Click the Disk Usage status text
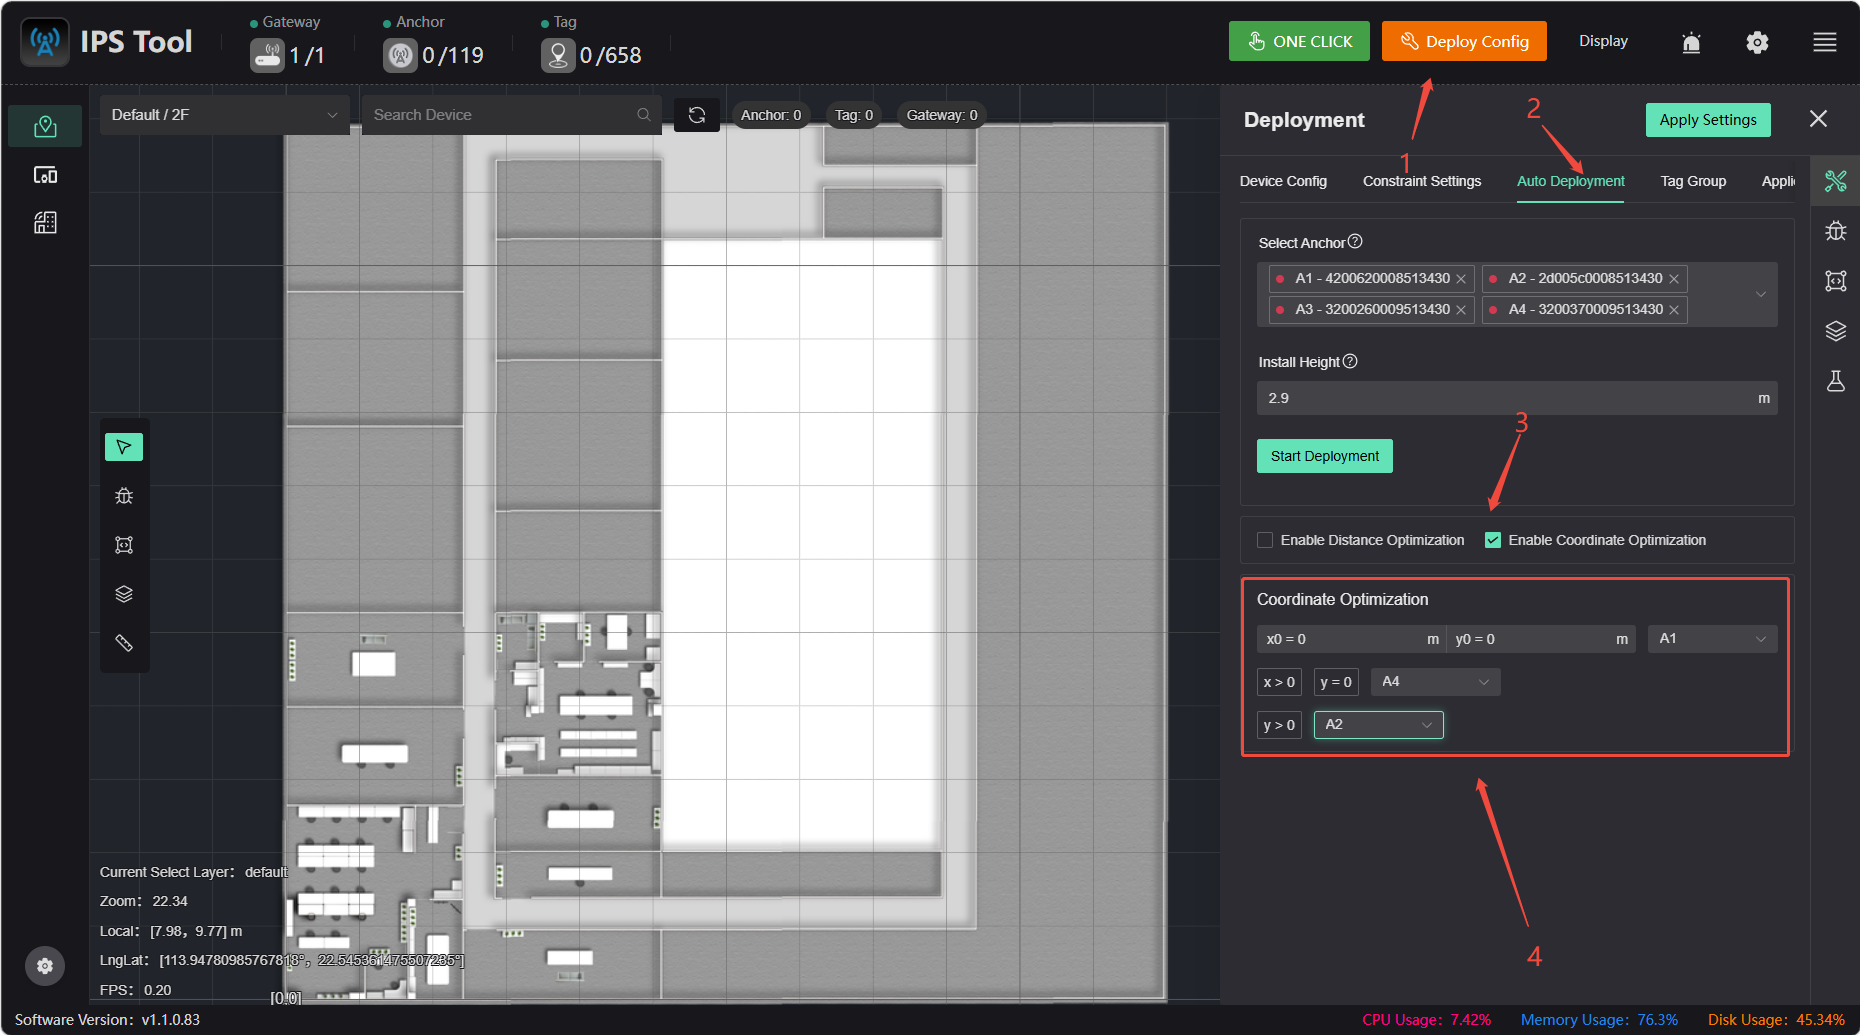The image size is (1860, 1035). tap(1776, 1020)
